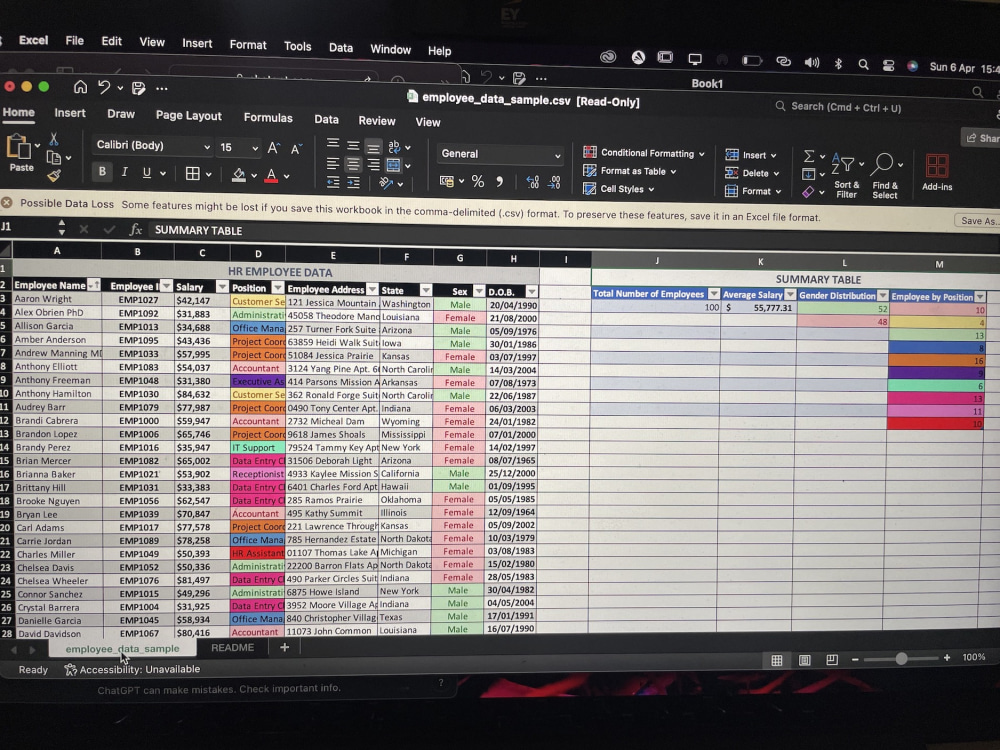Open Conditional Formatting menu
This screenshot has width=1000, height=750.
point(643,153)
